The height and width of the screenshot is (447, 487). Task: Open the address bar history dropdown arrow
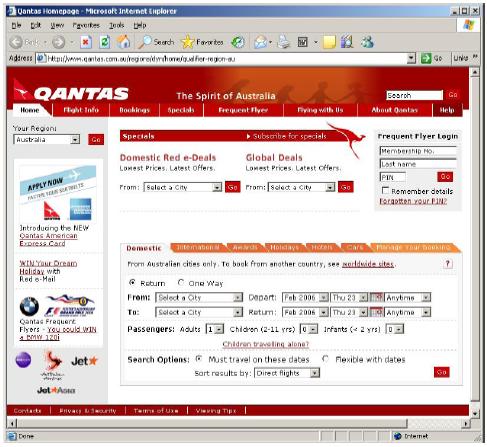[x=411, y=58]
